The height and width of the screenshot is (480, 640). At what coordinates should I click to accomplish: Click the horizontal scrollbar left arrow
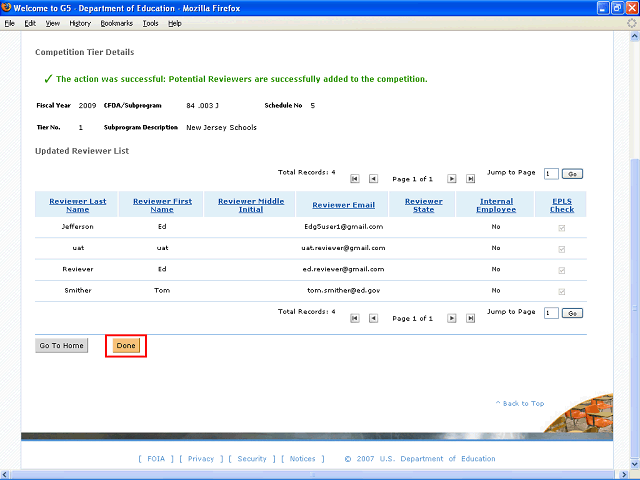(4, 475)
